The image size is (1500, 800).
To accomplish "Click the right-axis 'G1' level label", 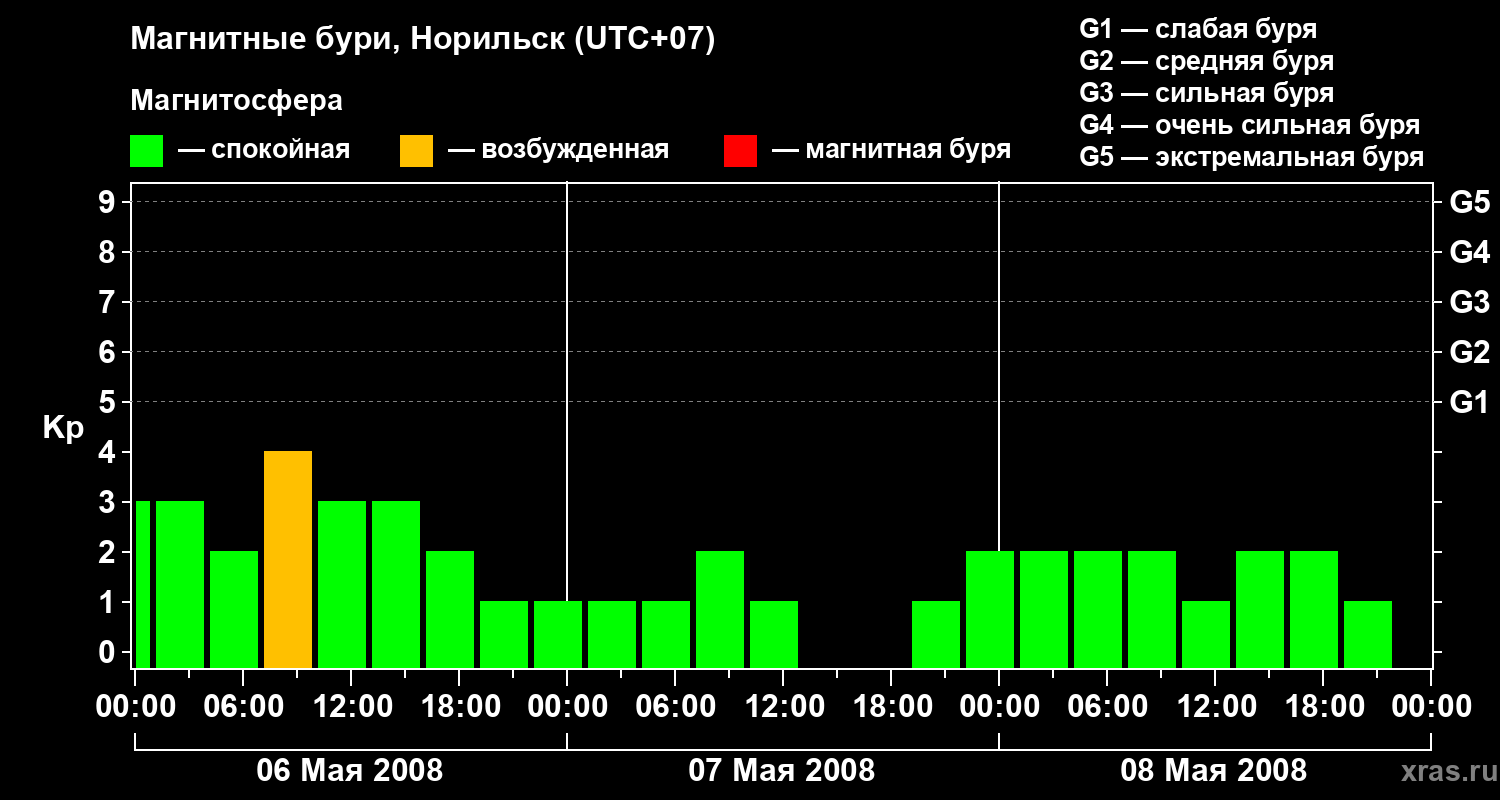I will [1469, 403].
